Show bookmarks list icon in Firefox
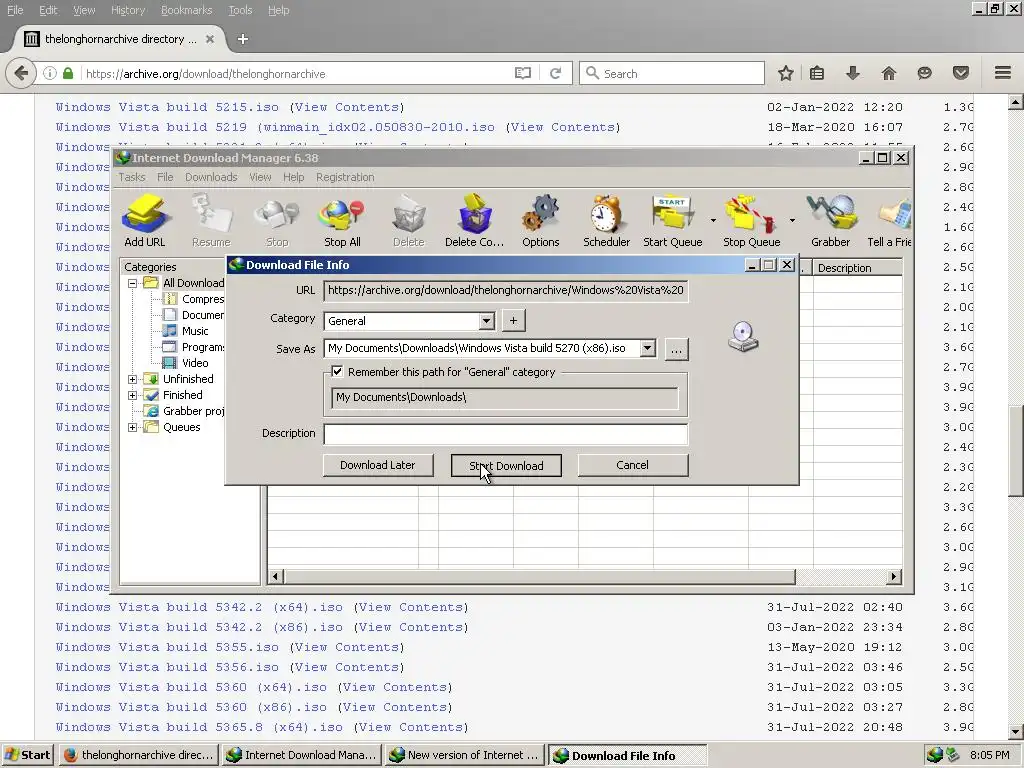 click(816, 73)
